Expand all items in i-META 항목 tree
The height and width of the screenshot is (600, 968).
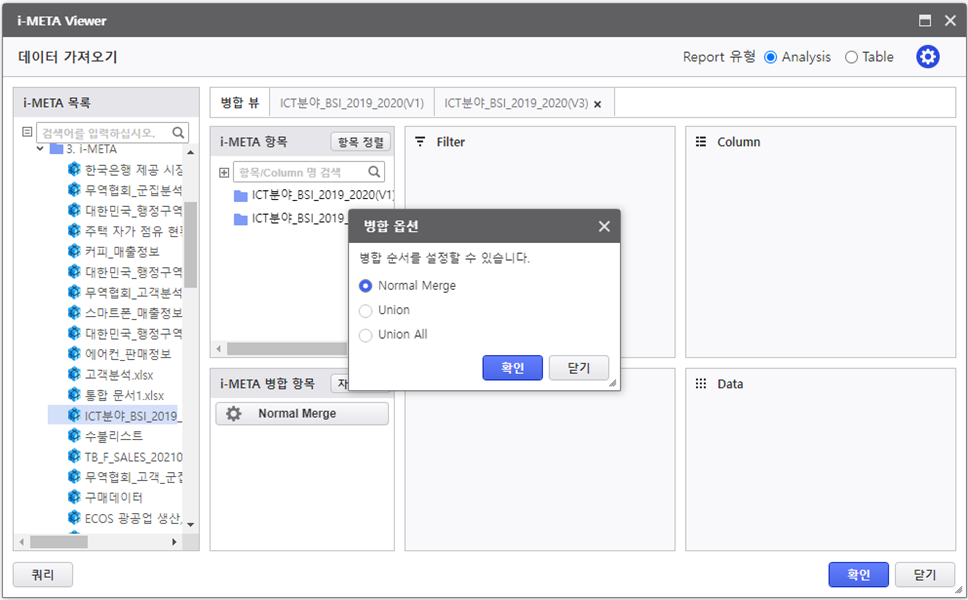point(223,172)
